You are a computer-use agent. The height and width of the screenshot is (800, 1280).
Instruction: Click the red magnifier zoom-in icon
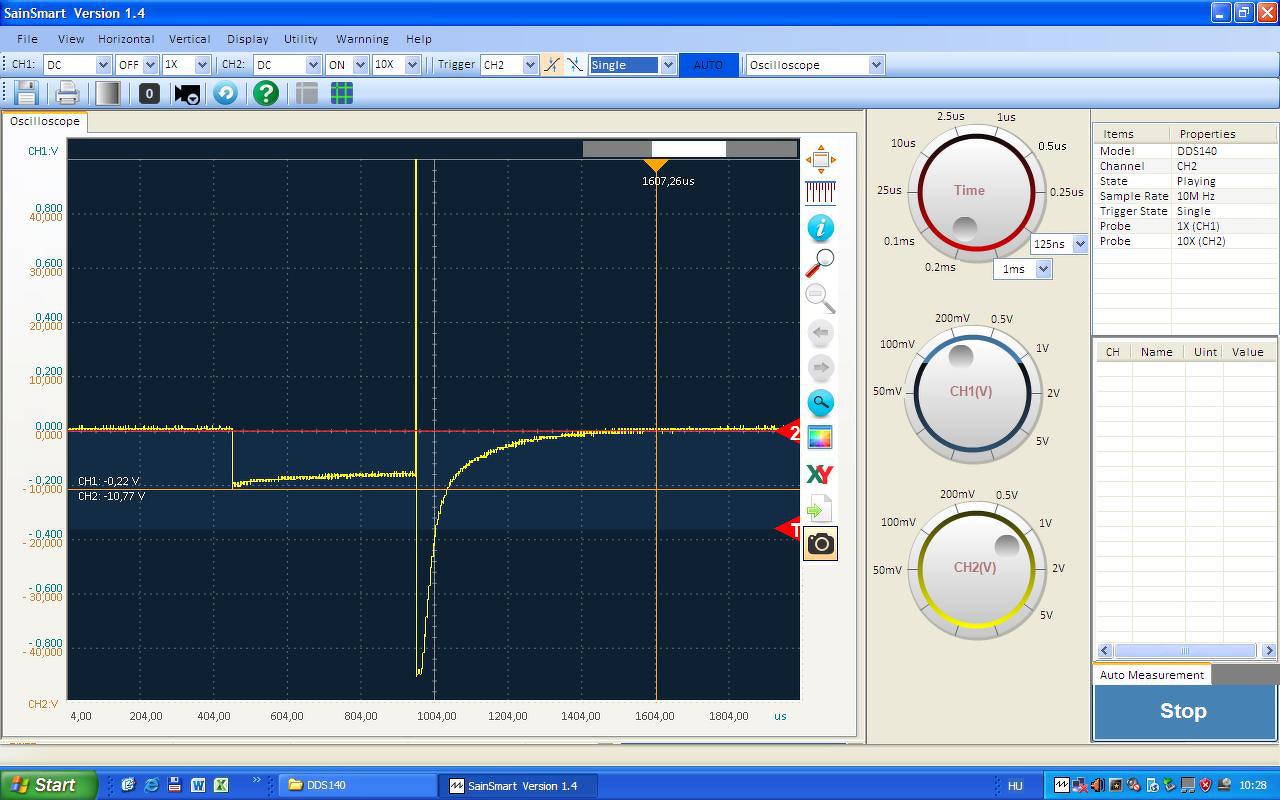(x=820, y=262)
